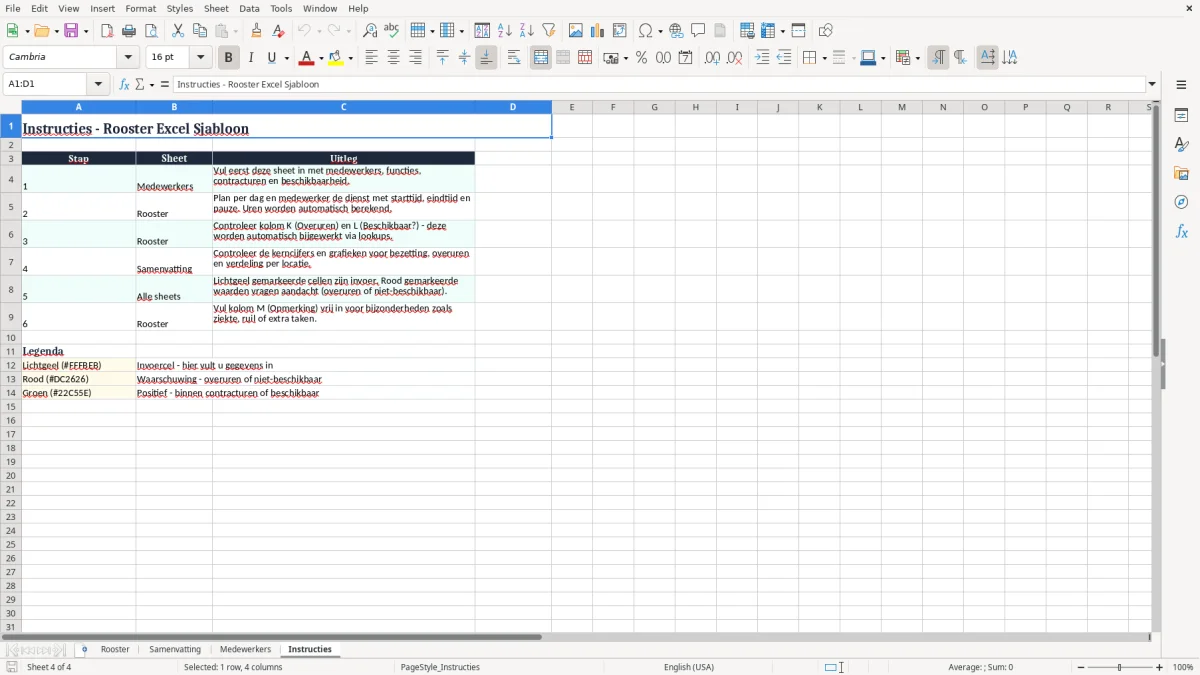The height and width of the screenshot is (675, 1200).
Task: Click the Sort dialog icon
Action: [x=482, y=31]
